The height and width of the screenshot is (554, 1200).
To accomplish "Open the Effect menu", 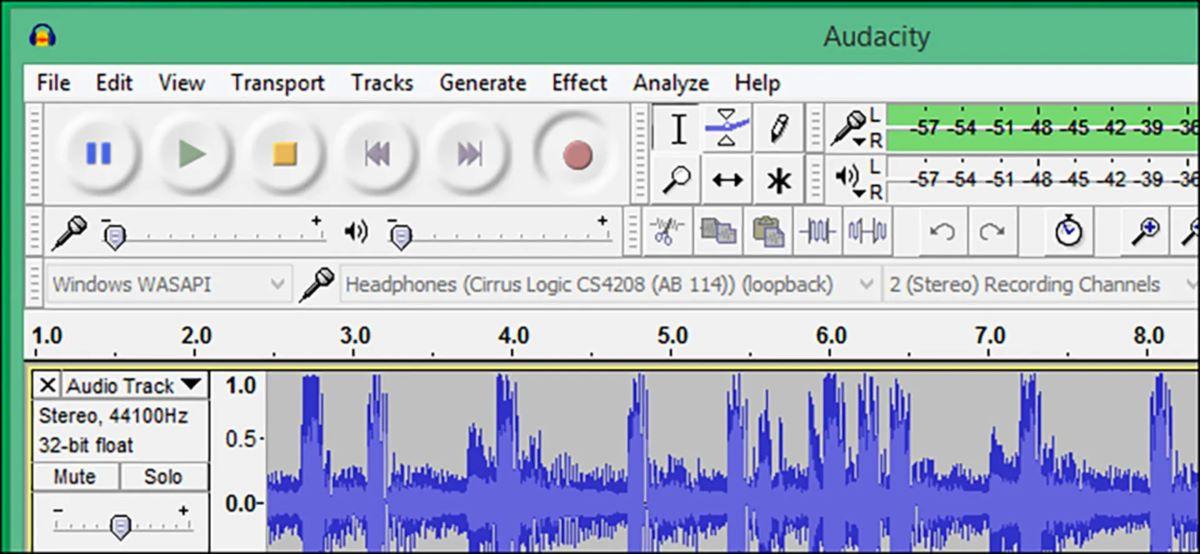I will click(x=579, y=83).
